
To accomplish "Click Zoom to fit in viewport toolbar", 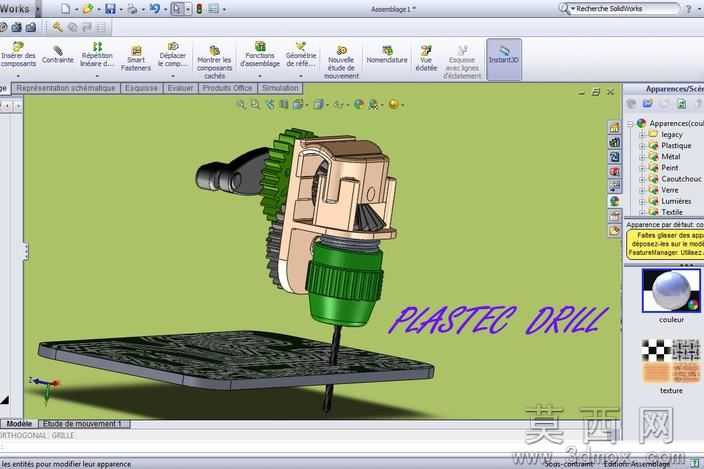I will (241, 105).
